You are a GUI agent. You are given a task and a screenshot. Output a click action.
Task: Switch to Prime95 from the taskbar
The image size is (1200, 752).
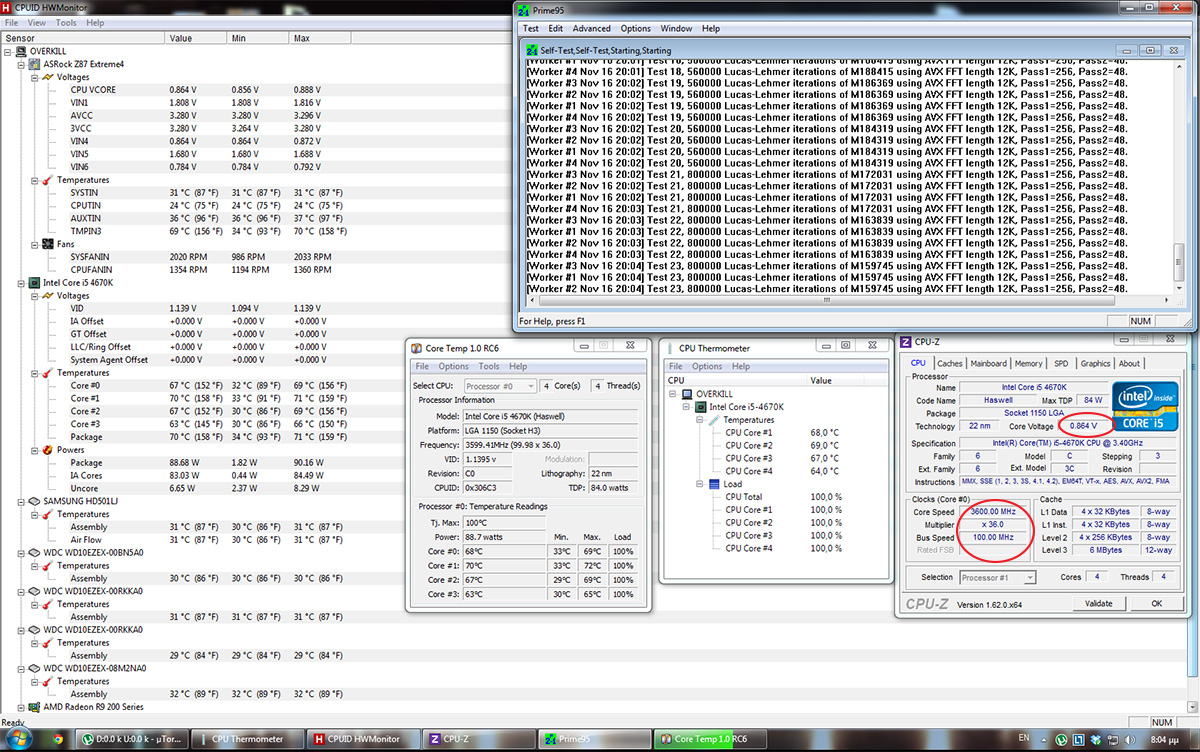point(593,739)
